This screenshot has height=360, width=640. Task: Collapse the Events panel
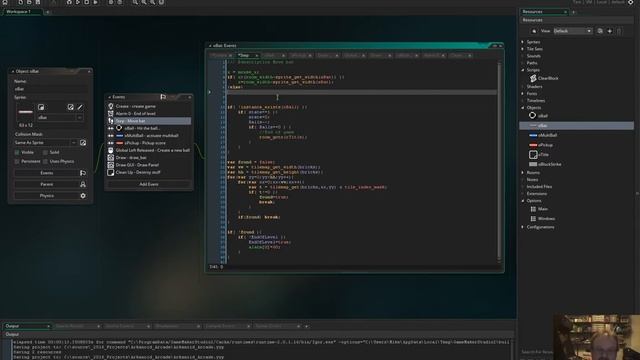(x=109, y=97)
